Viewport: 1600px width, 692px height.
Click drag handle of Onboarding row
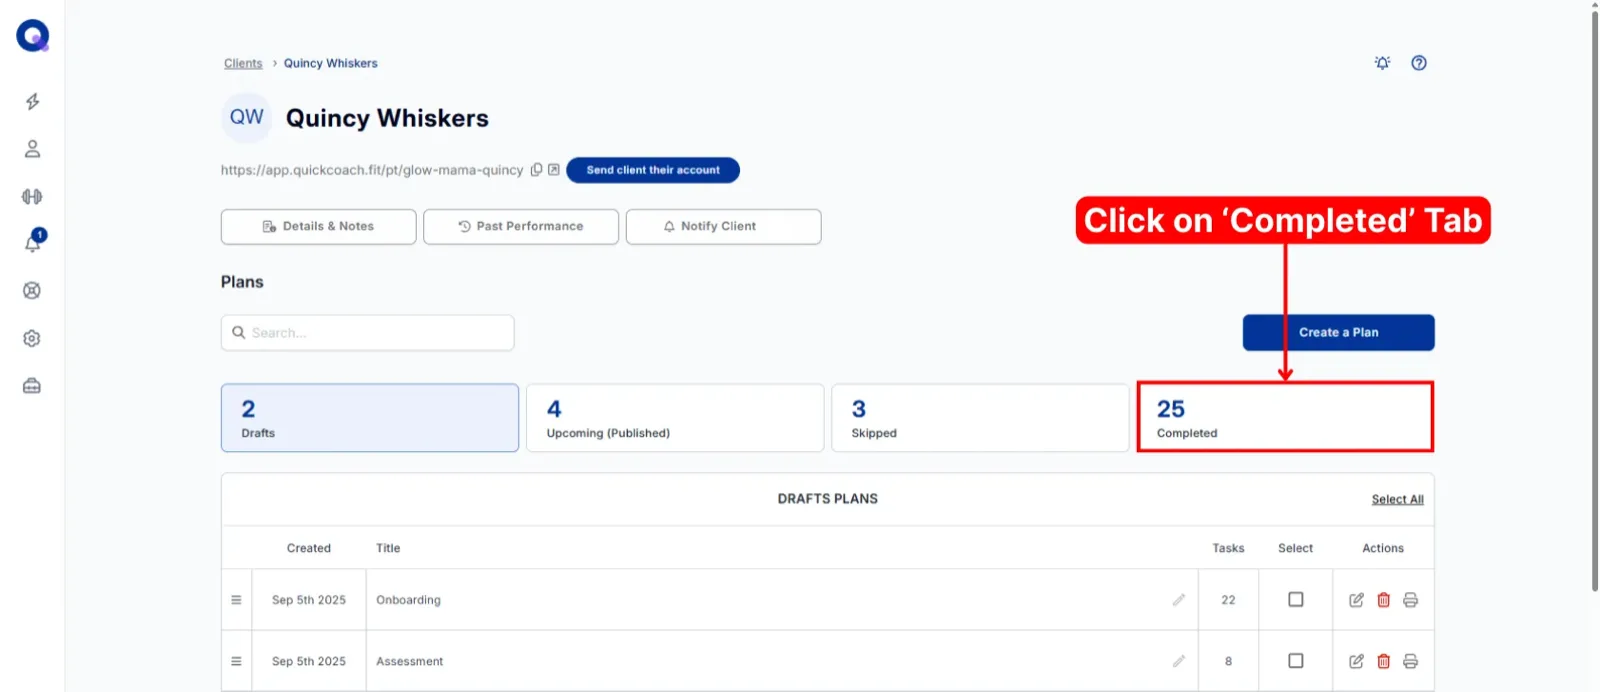[236, 600]
